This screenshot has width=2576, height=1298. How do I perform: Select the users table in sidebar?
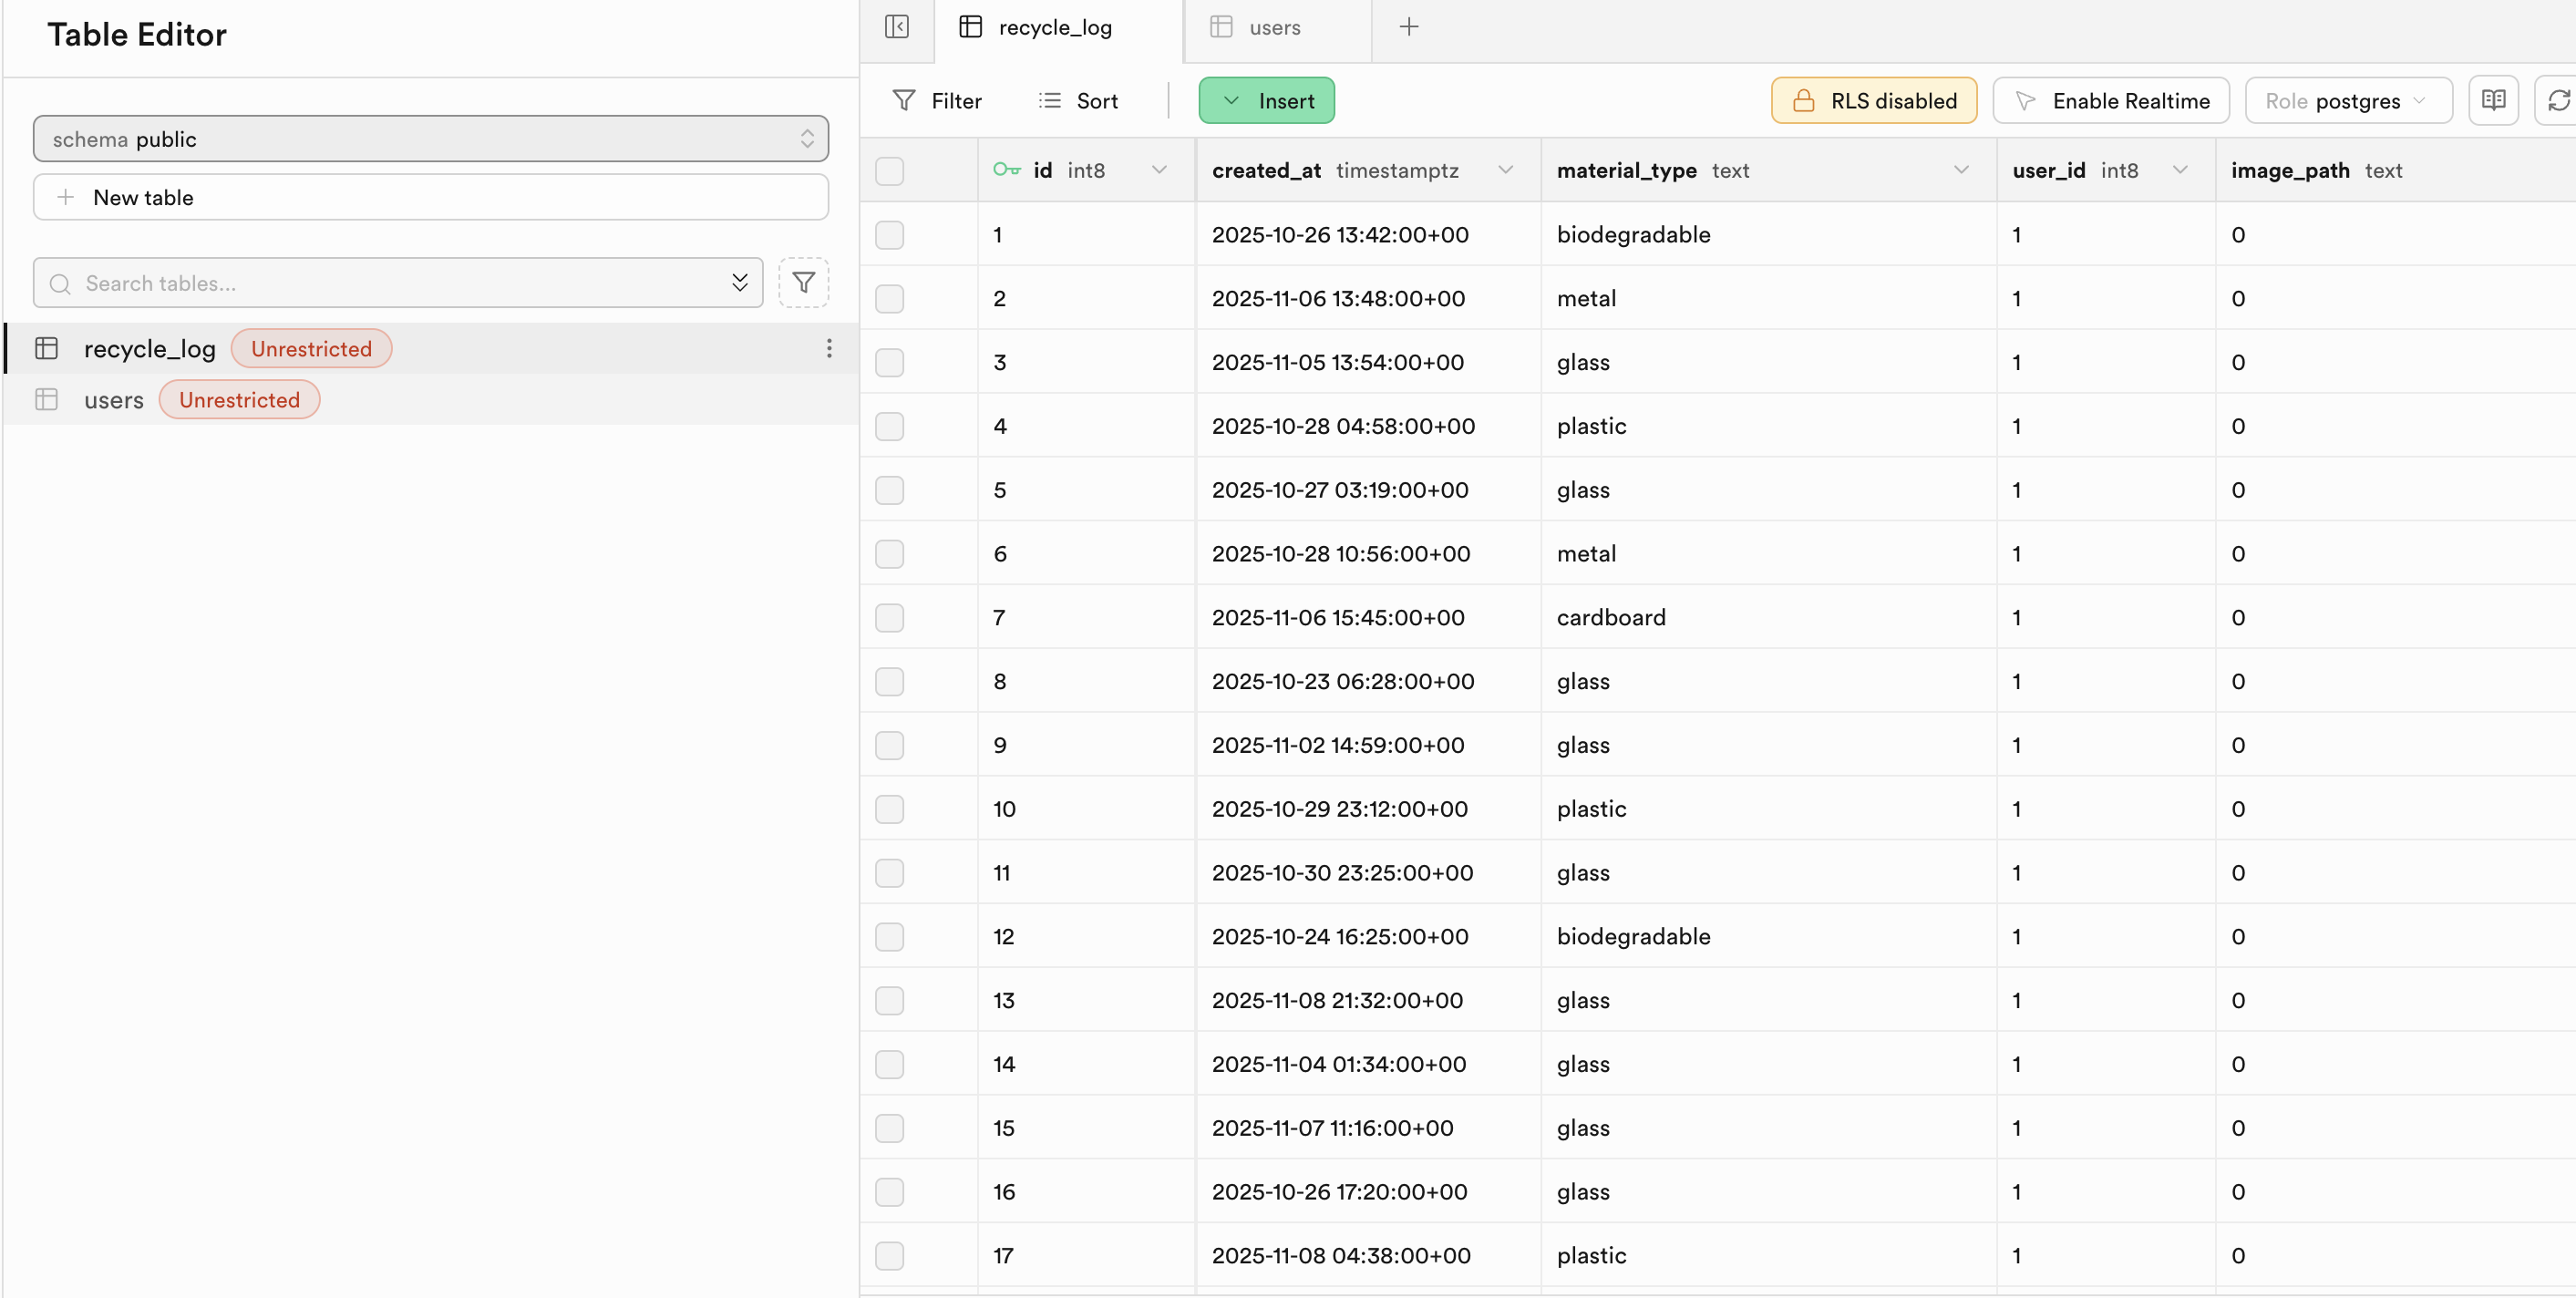pyautogui.click(x=114, y=400)
